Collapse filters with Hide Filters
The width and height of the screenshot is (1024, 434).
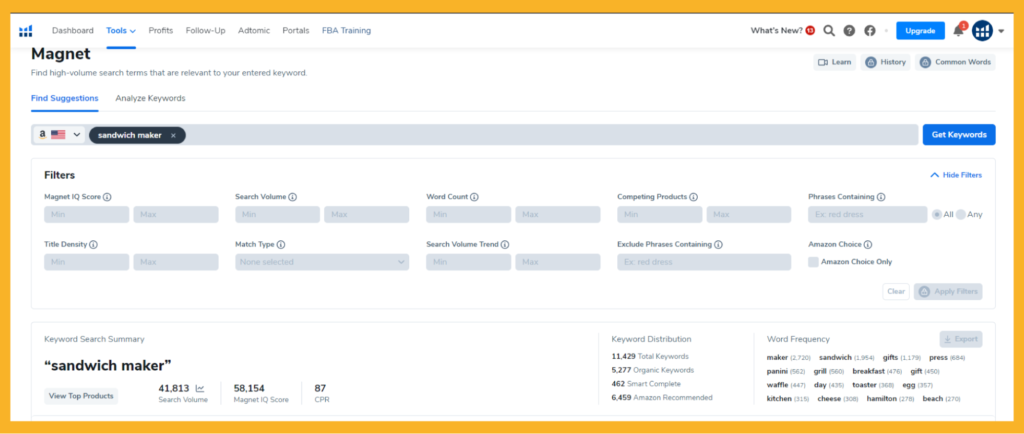[x=956, y=175]
